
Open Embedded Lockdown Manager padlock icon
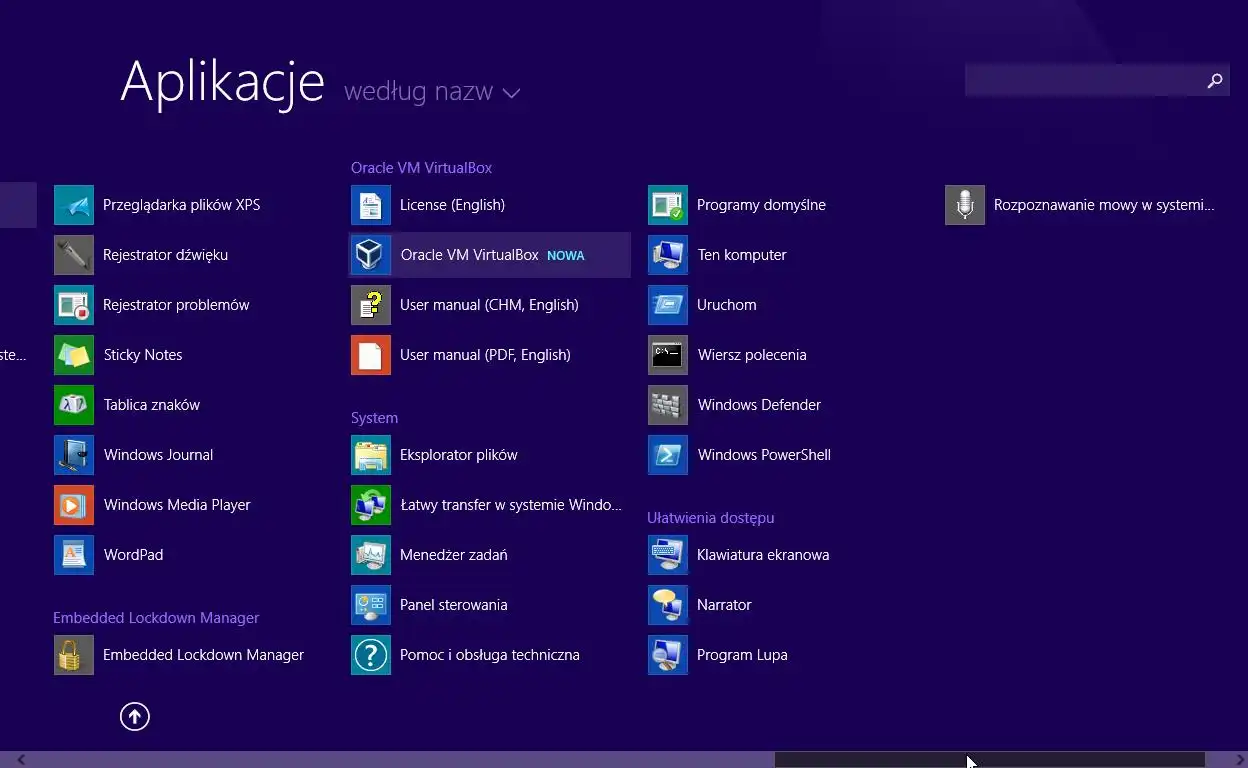74,655
